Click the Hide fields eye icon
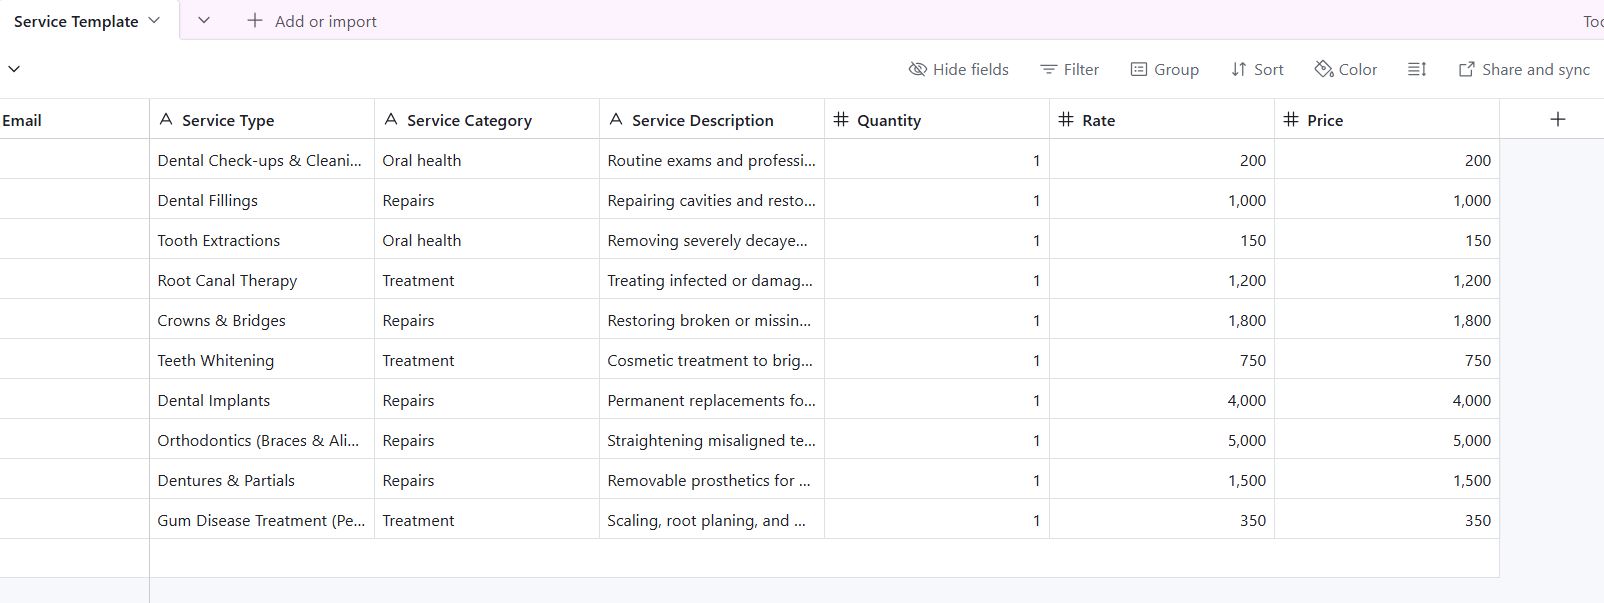This screenshot has height=603, width=1604. point(917,69)
